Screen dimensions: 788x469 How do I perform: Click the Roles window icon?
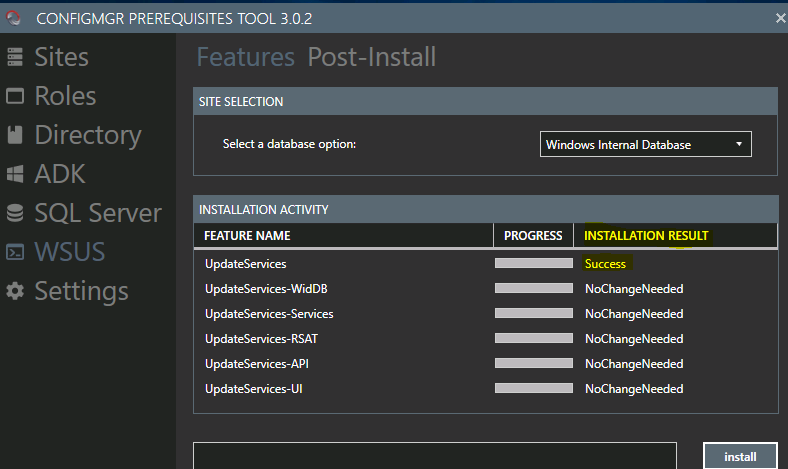coord(15,96)
